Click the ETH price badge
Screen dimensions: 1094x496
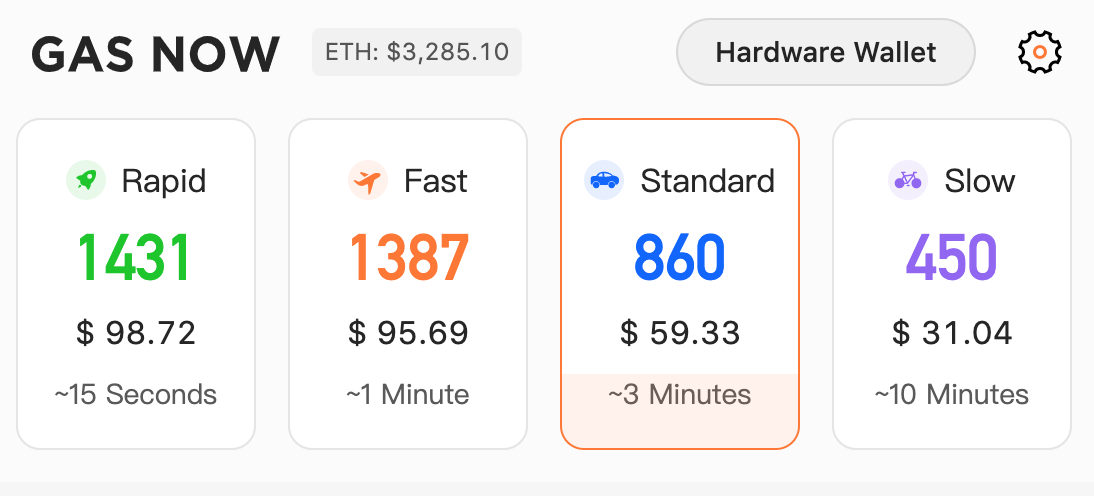[417, 52]
